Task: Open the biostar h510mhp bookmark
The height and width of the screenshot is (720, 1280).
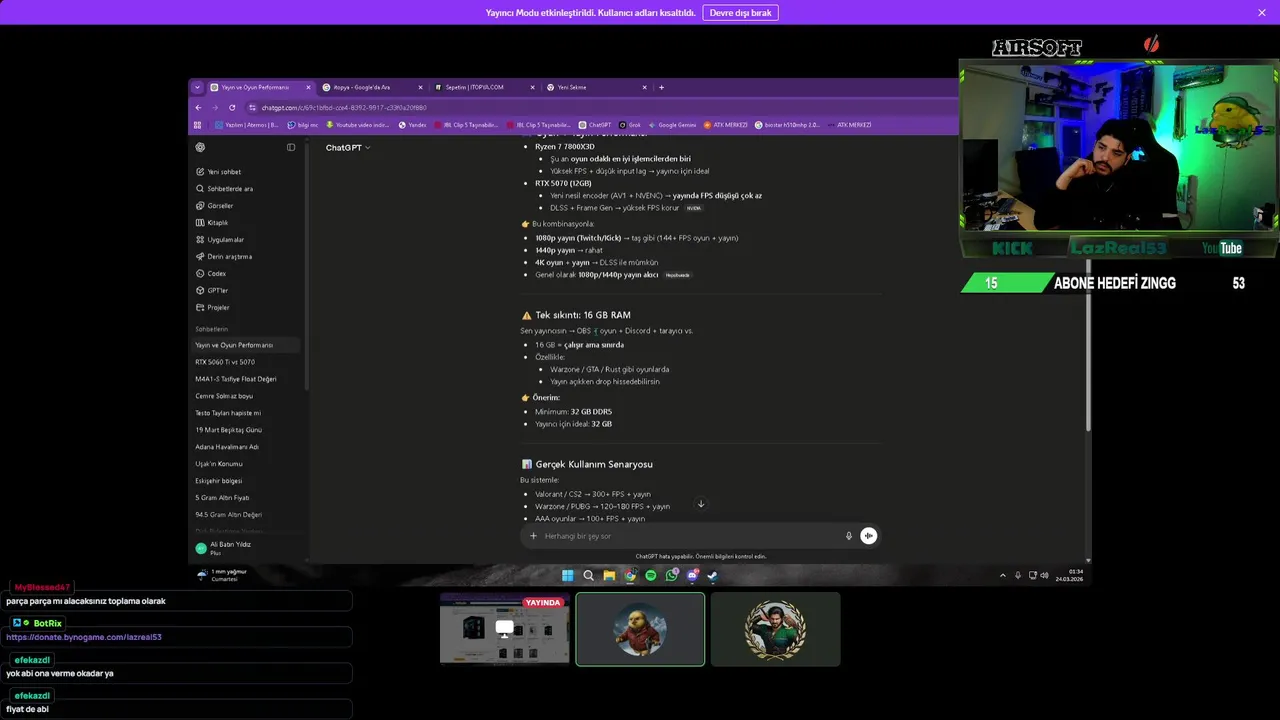Action: tap(787, 125)
